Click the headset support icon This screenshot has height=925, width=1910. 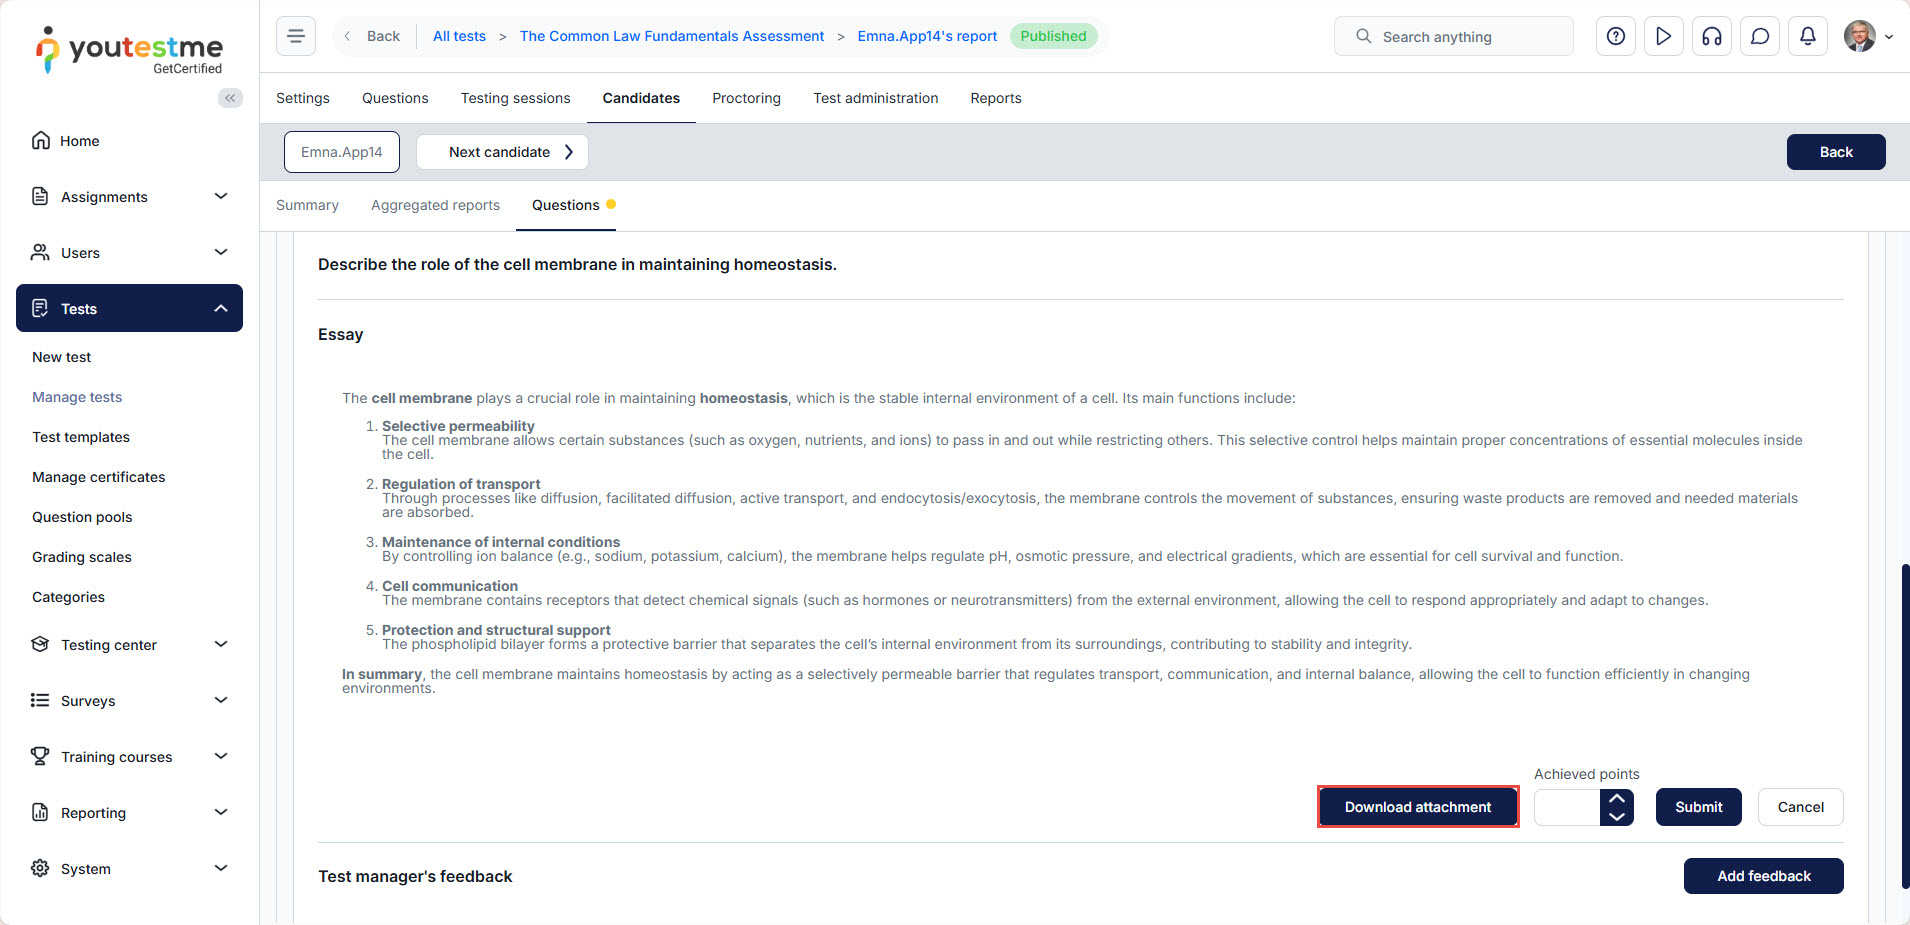click(x=1712, y=36)
